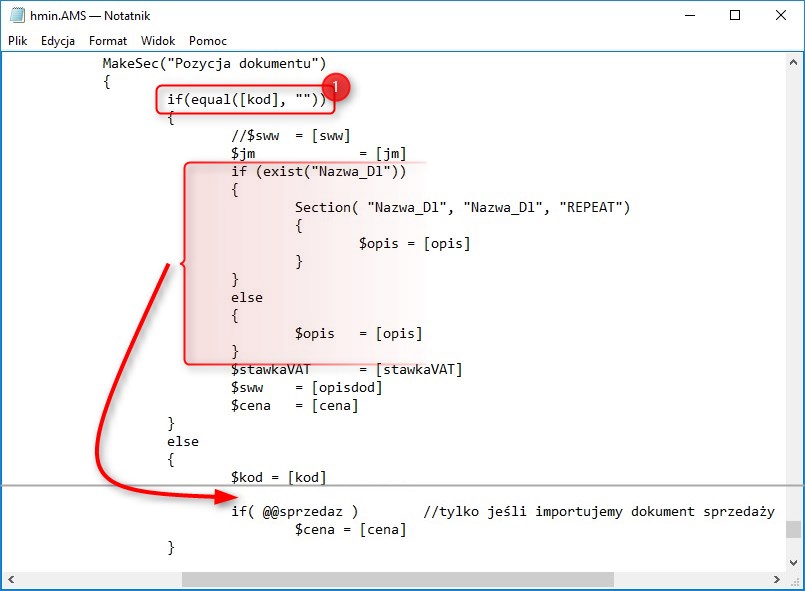Click the $kod = [kod] line
The width and height of the screenshot is (805, 591).
278,477
